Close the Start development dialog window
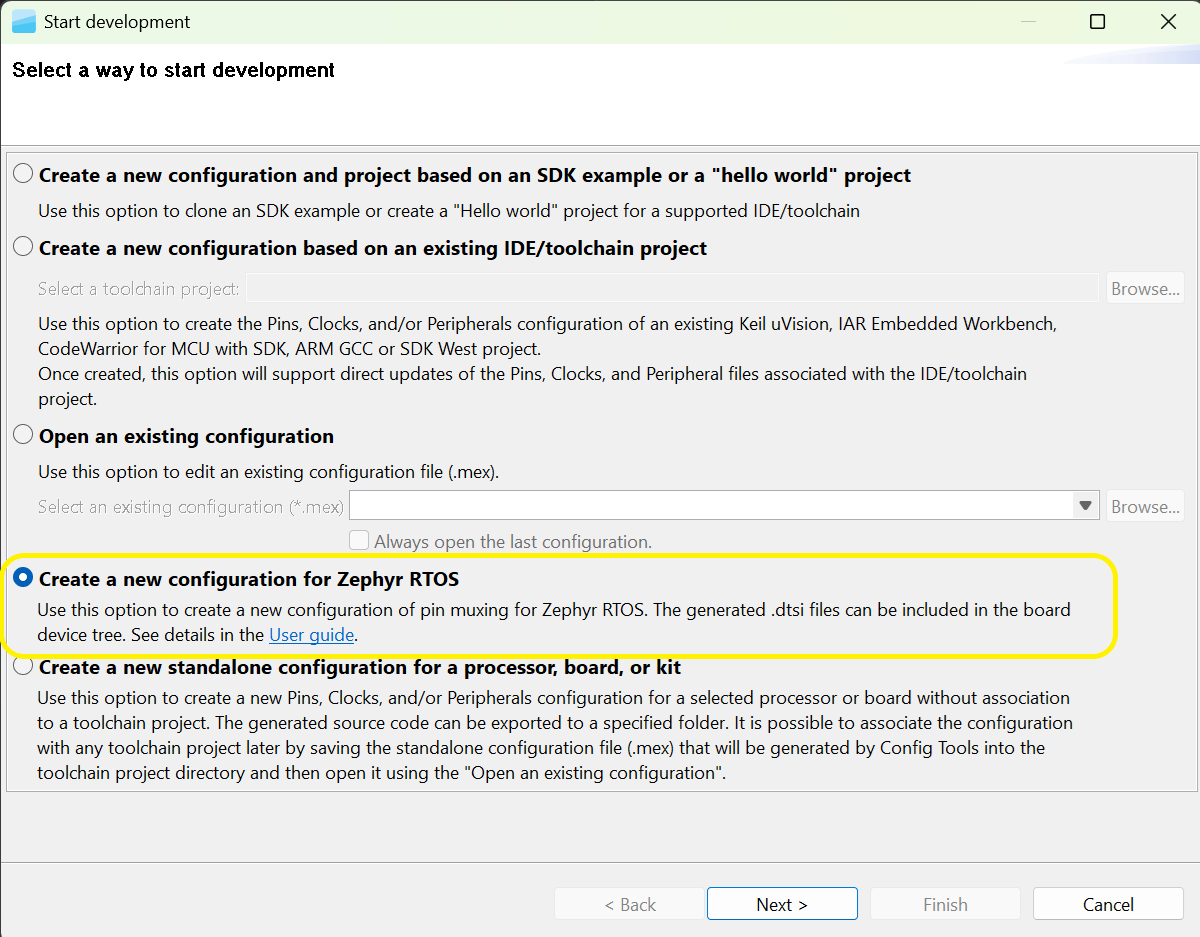The height and width of the screenshot is (937, 1200). click(1167, 21)
